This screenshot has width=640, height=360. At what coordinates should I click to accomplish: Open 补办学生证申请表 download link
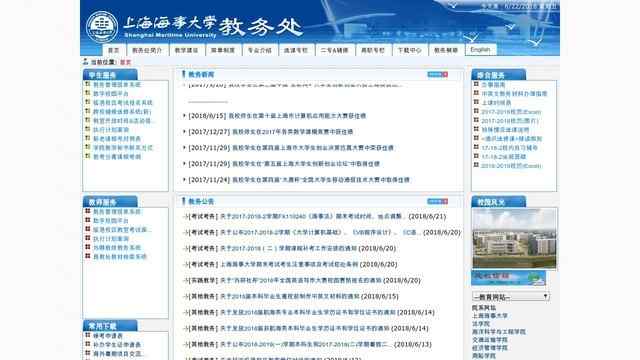[x=117, y=345]
